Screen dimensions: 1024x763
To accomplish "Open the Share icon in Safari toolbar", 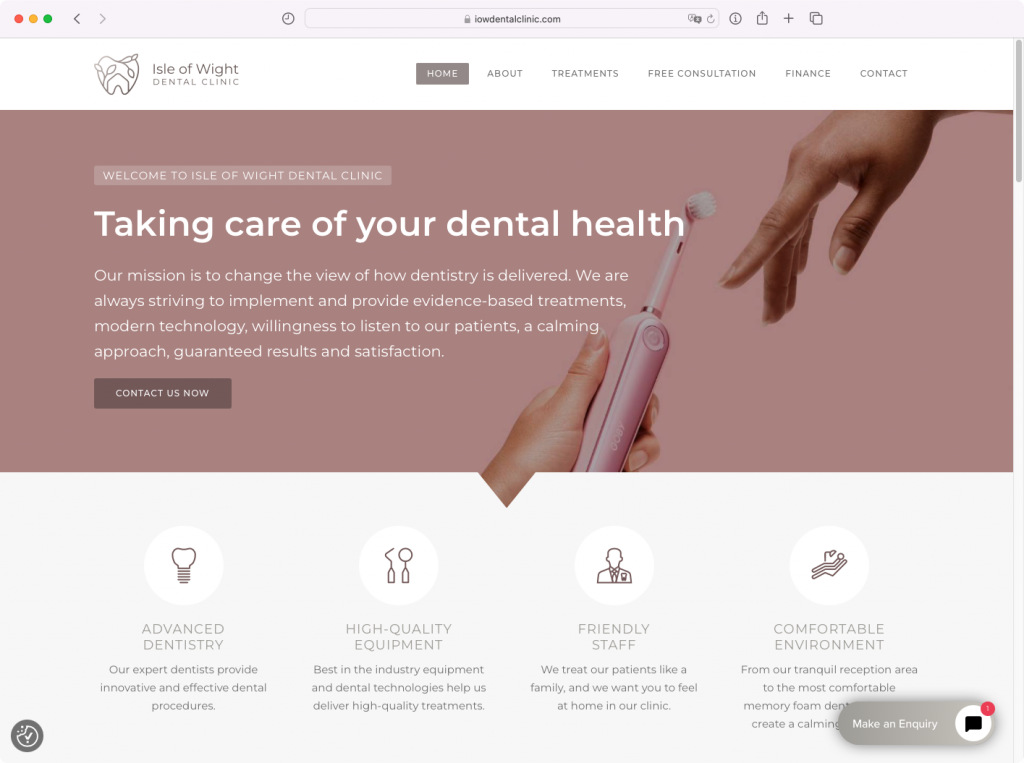I will pyautogui.click(x=762, y=18).
